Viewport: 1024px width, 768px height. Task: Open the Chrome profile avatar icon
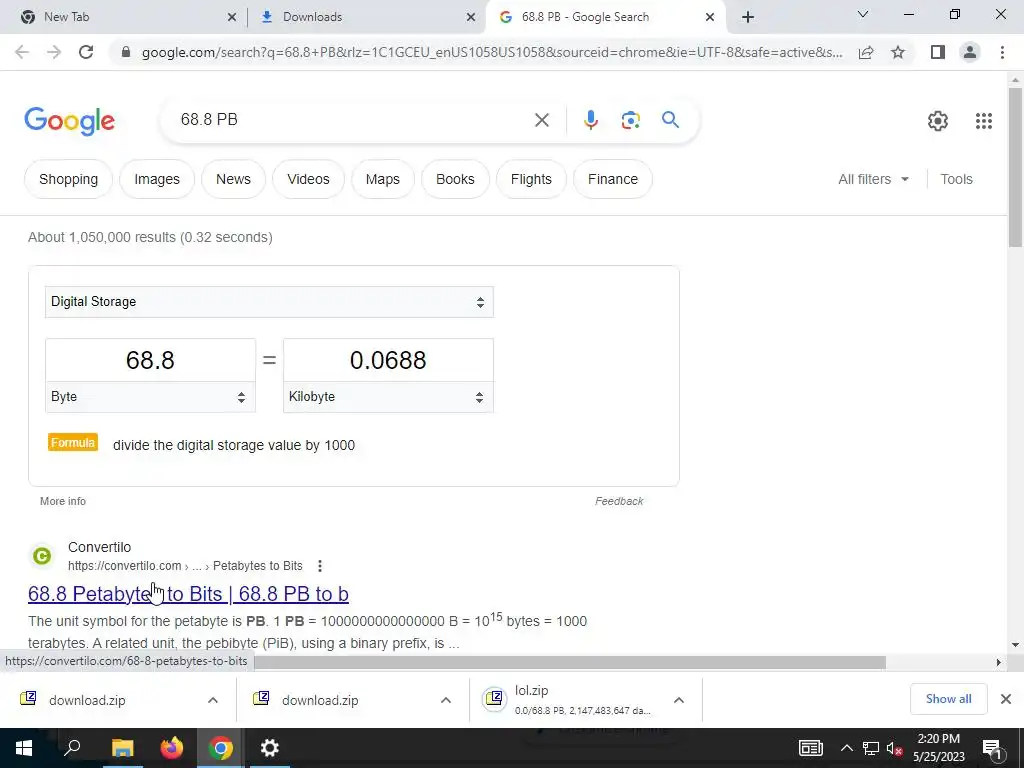(x=970, y=52)
